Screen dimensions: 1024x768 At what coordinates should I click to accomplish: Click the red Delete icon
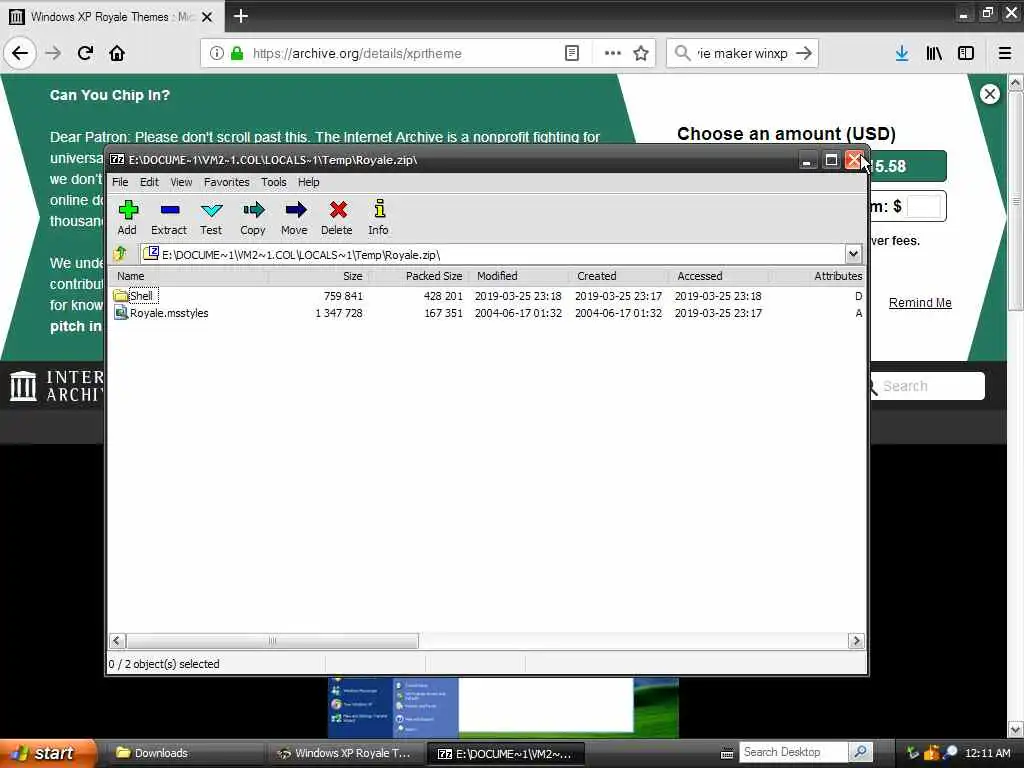(x=337, y=217)
